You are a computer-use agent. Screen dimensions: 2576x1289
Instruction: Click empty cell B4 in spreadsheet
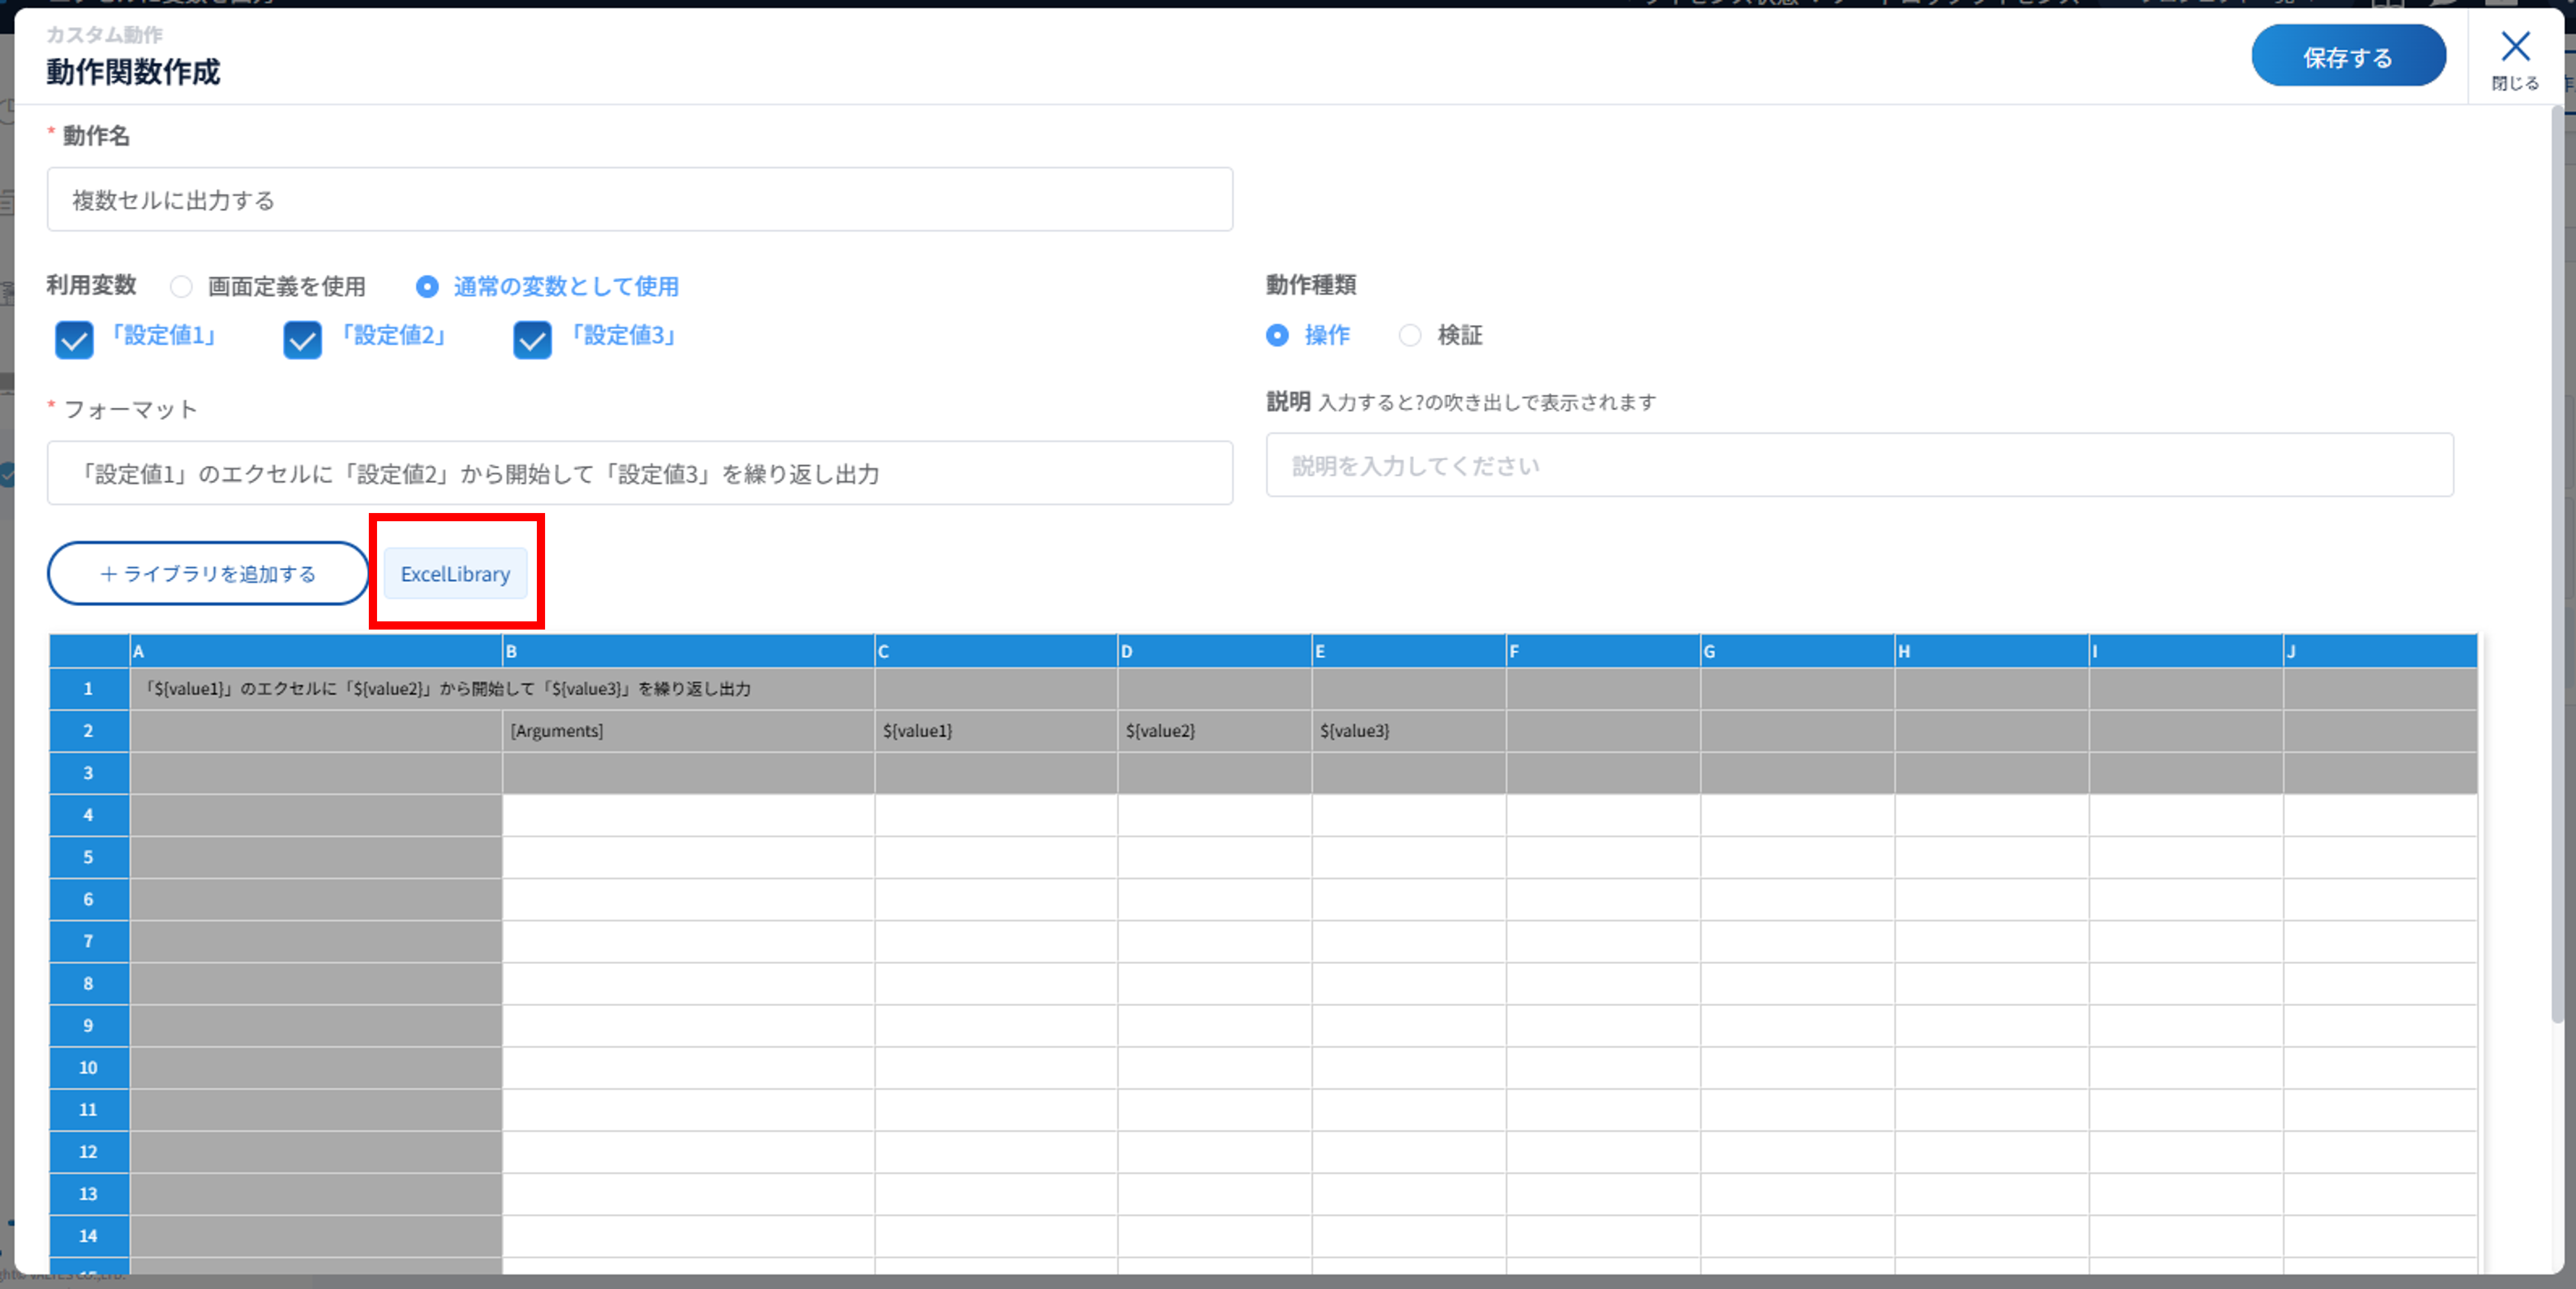[687, 815]
